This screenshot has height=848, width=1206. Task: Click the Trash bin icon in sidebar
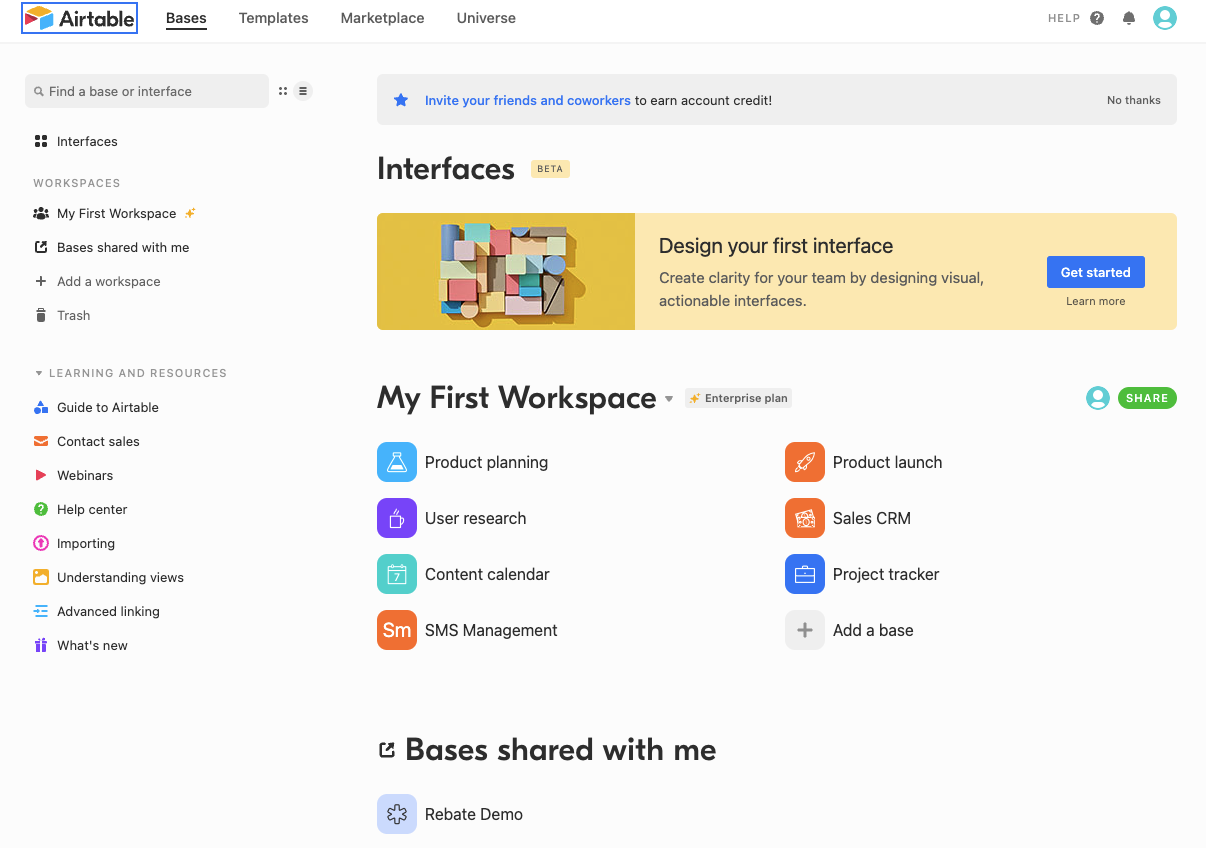point(41,315)
